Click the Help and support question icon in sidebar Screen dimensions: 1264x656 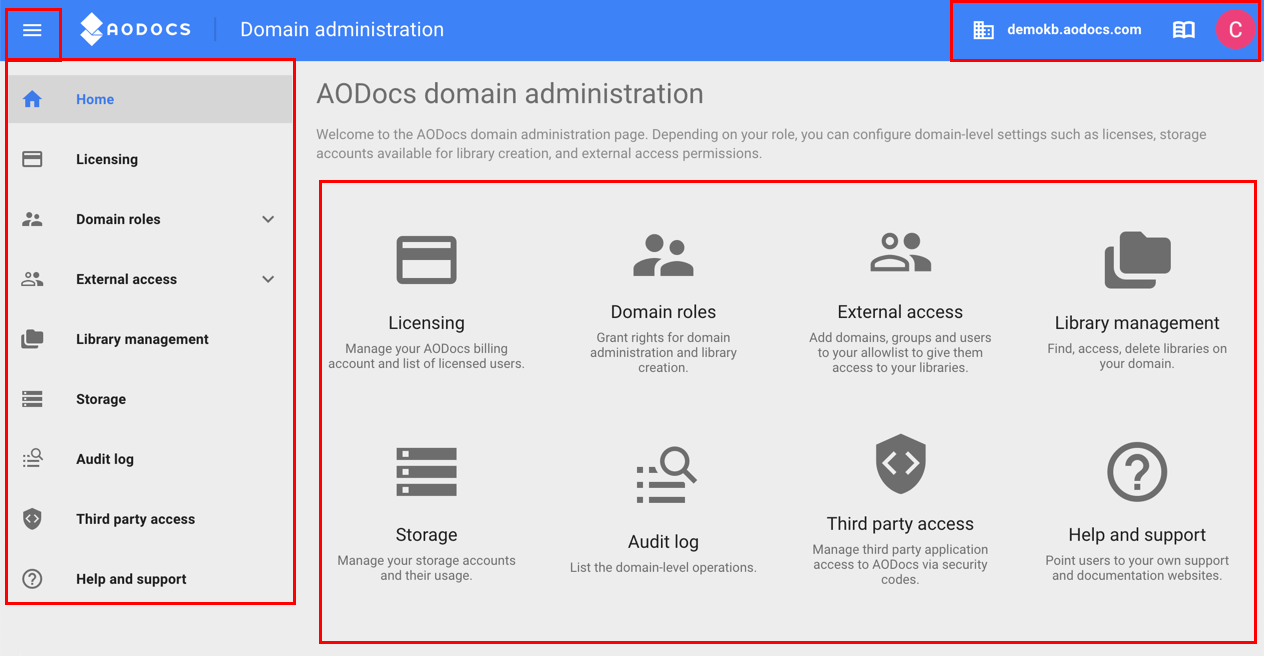[x=32, y=579]
